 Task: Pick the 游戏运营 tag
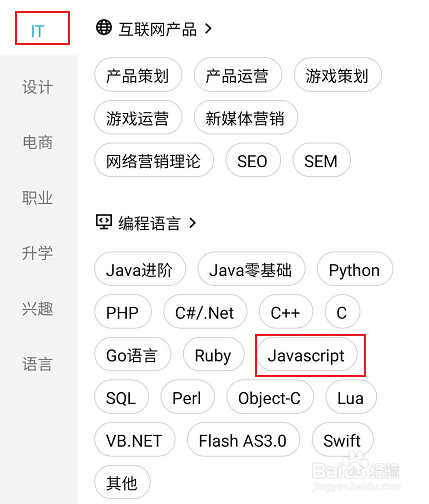(138, 118)
